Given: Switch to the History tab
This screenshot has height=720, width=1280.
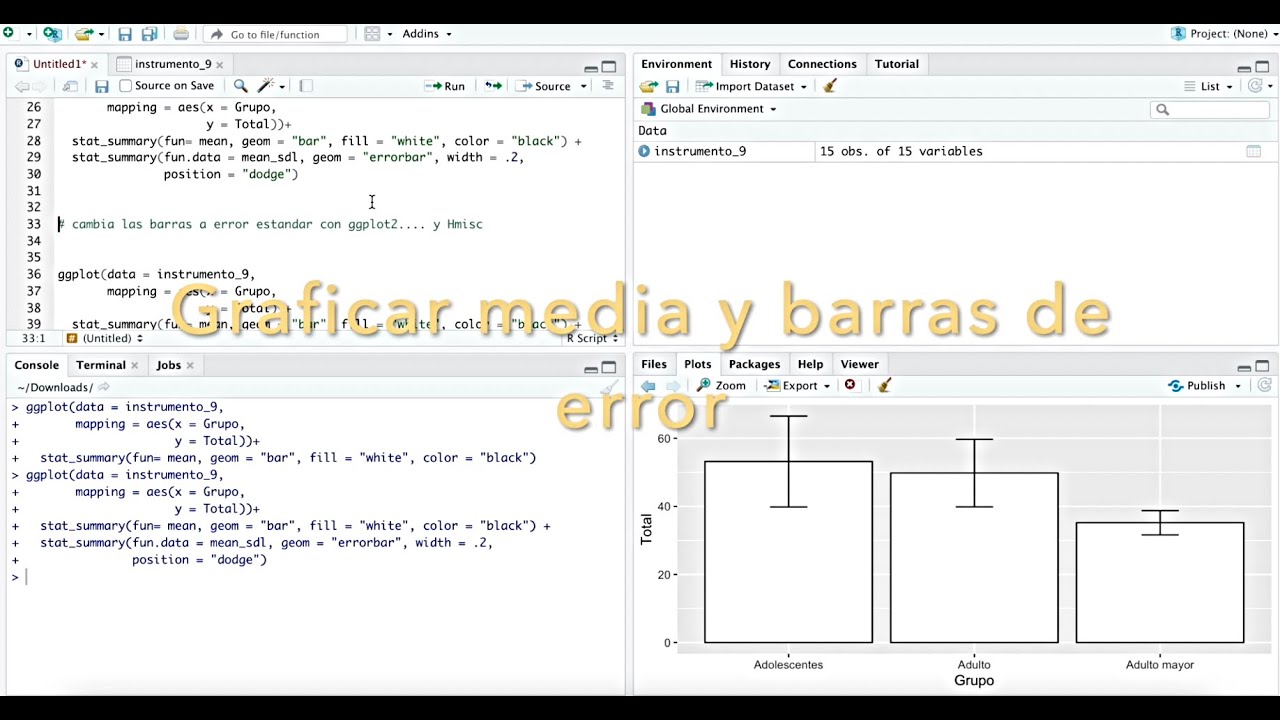Looking at the screenshot, I should pyautogui.click(x=750, y=64).
